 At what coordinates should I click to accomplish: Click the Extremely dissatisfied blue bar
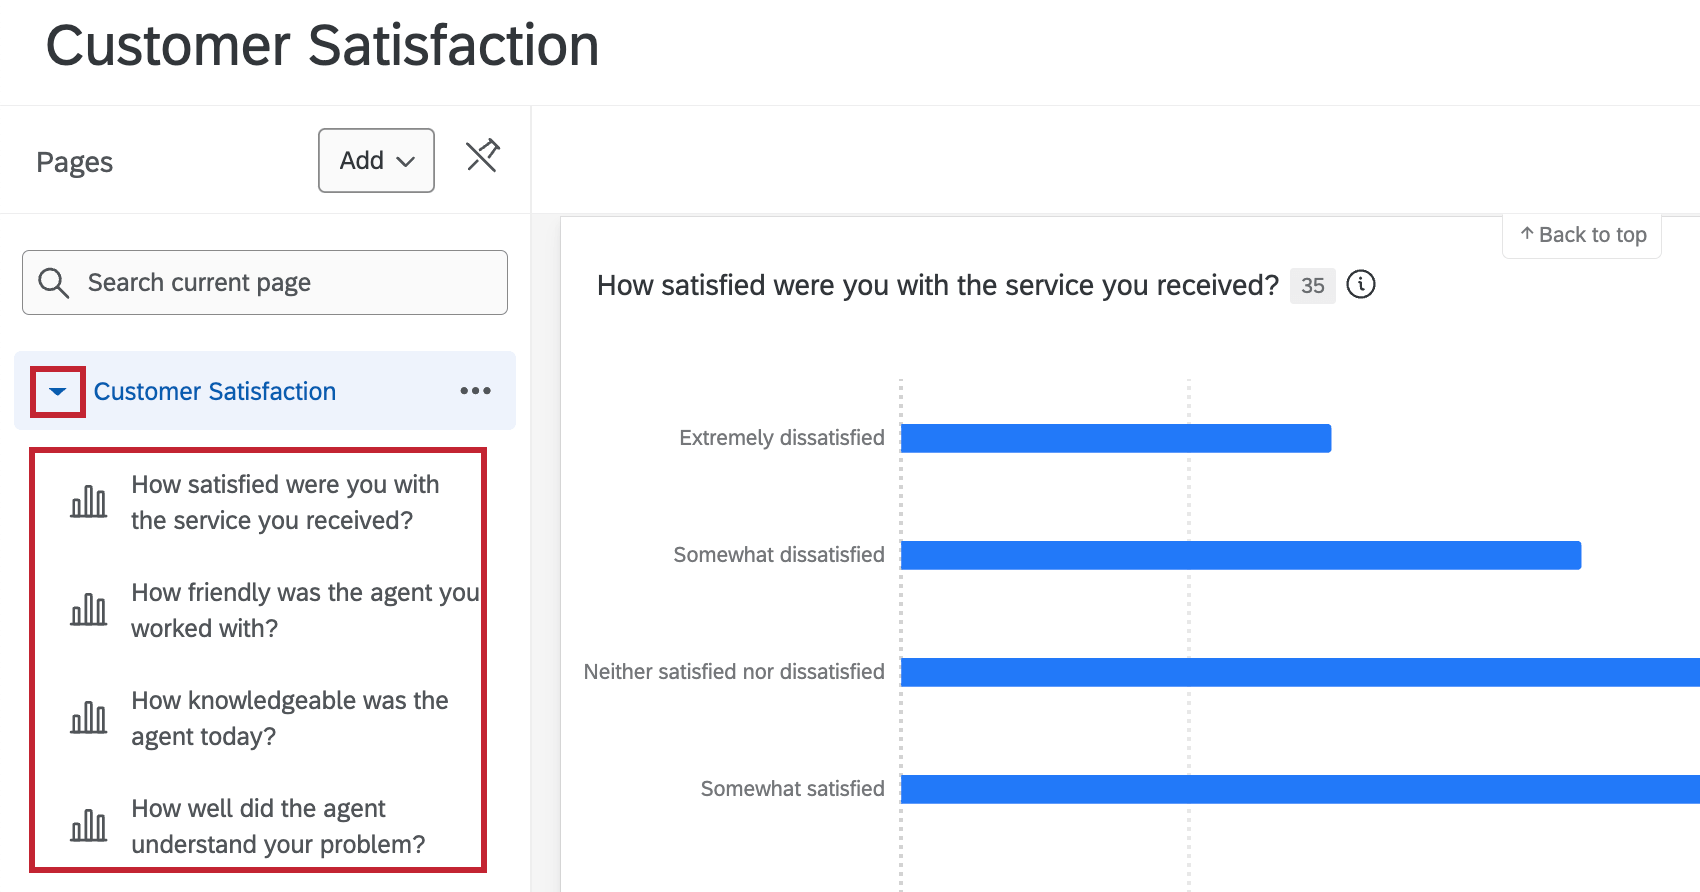tap(1115, 438)
